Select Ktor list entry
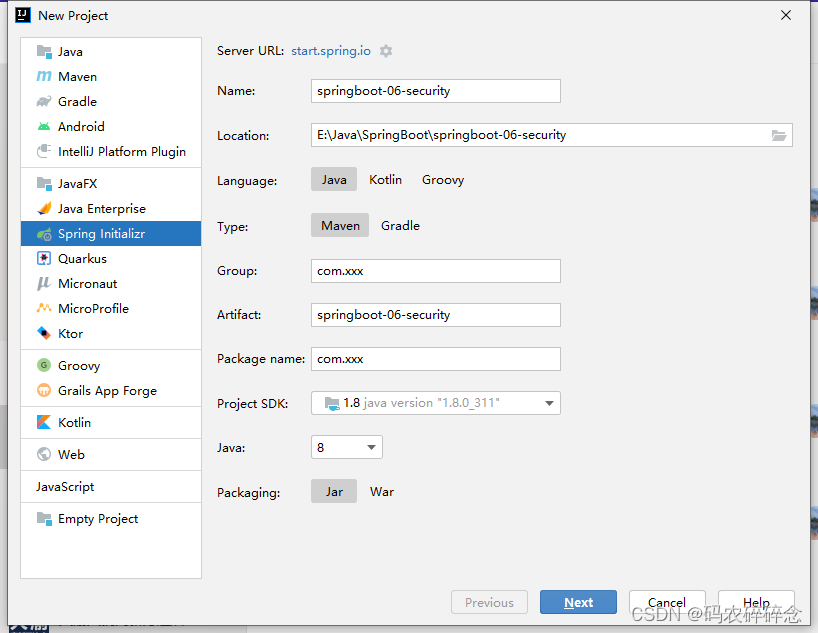The image size is (818, 633). coord(111,333)
